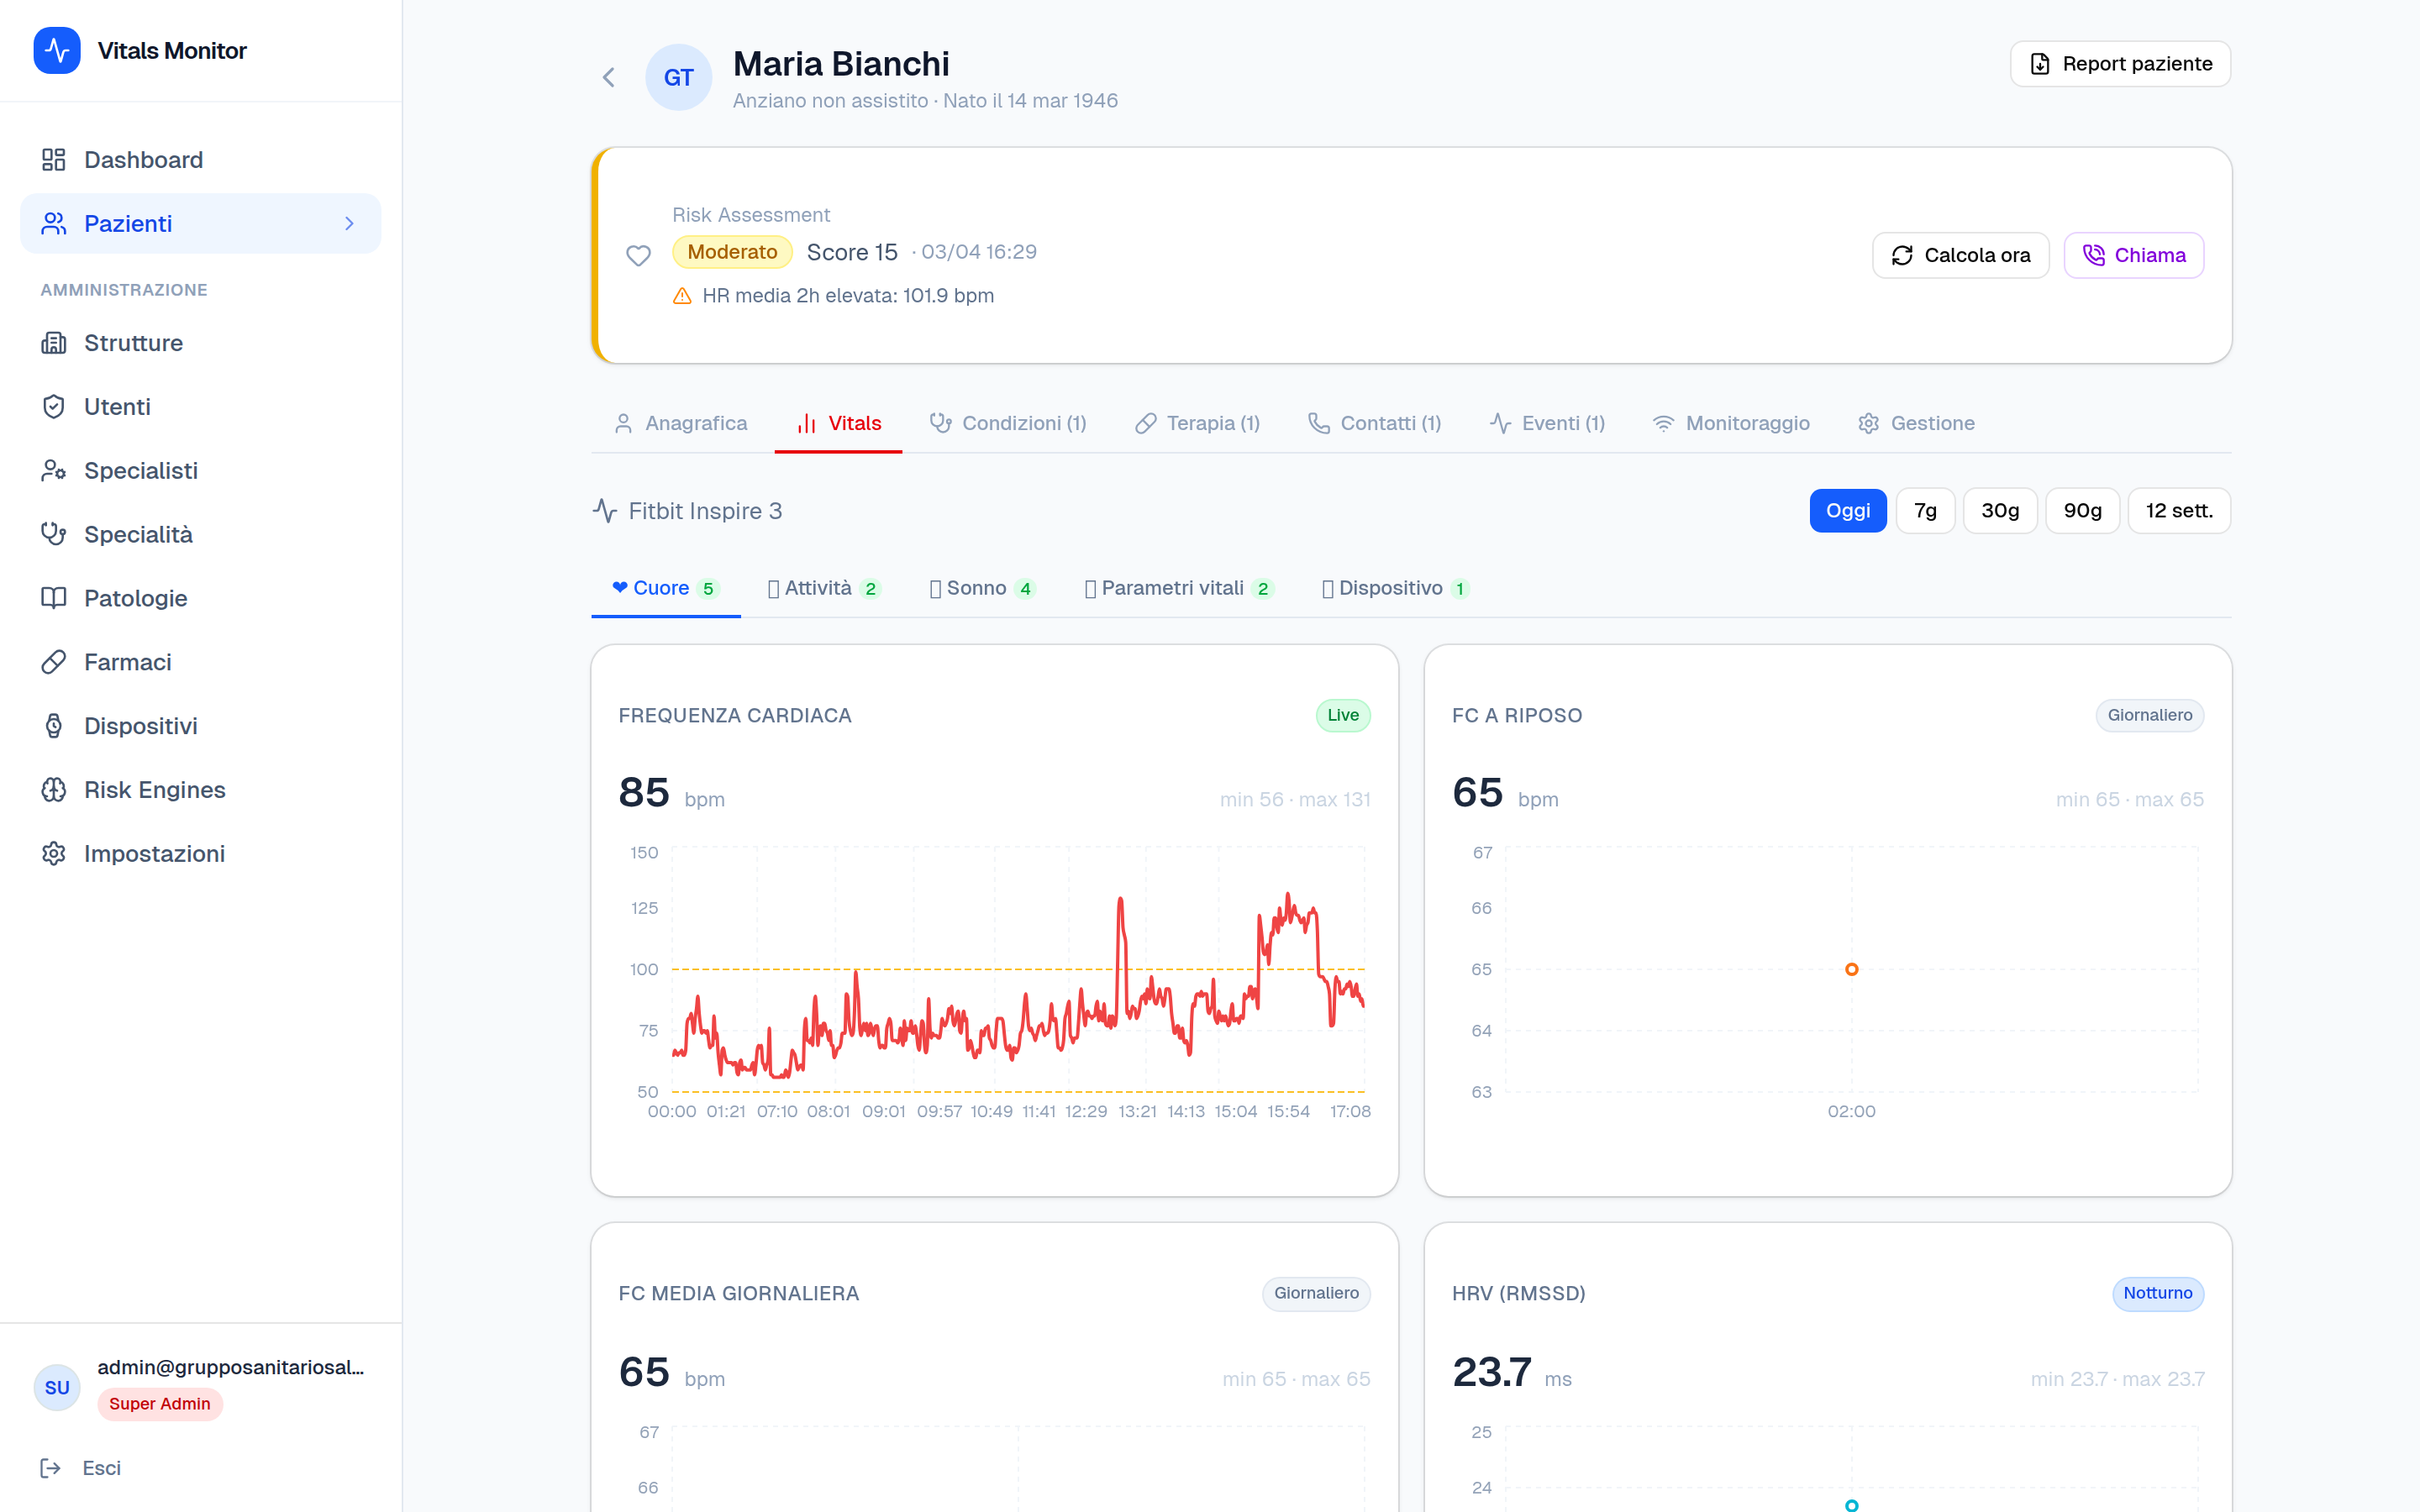Click the Super Admin role badge
The width and height of the screenshot is (2420, 1512).
click(160, 1404)
